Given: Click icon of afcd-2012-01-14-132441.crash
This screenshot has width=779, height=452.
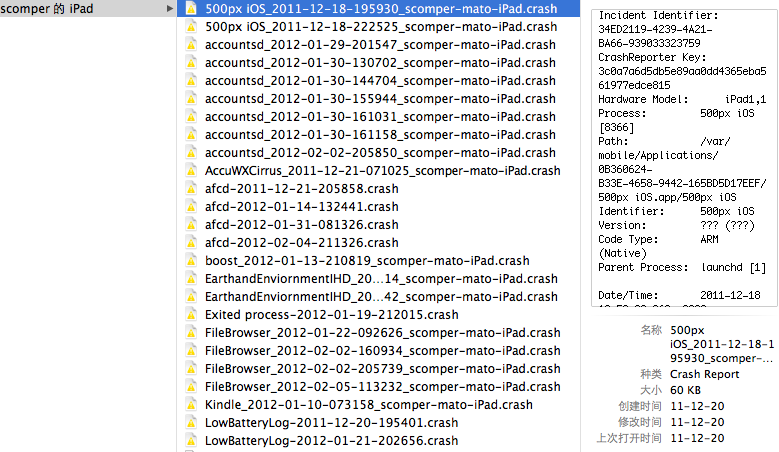Looking at the screenshot, I should [191, 207].
